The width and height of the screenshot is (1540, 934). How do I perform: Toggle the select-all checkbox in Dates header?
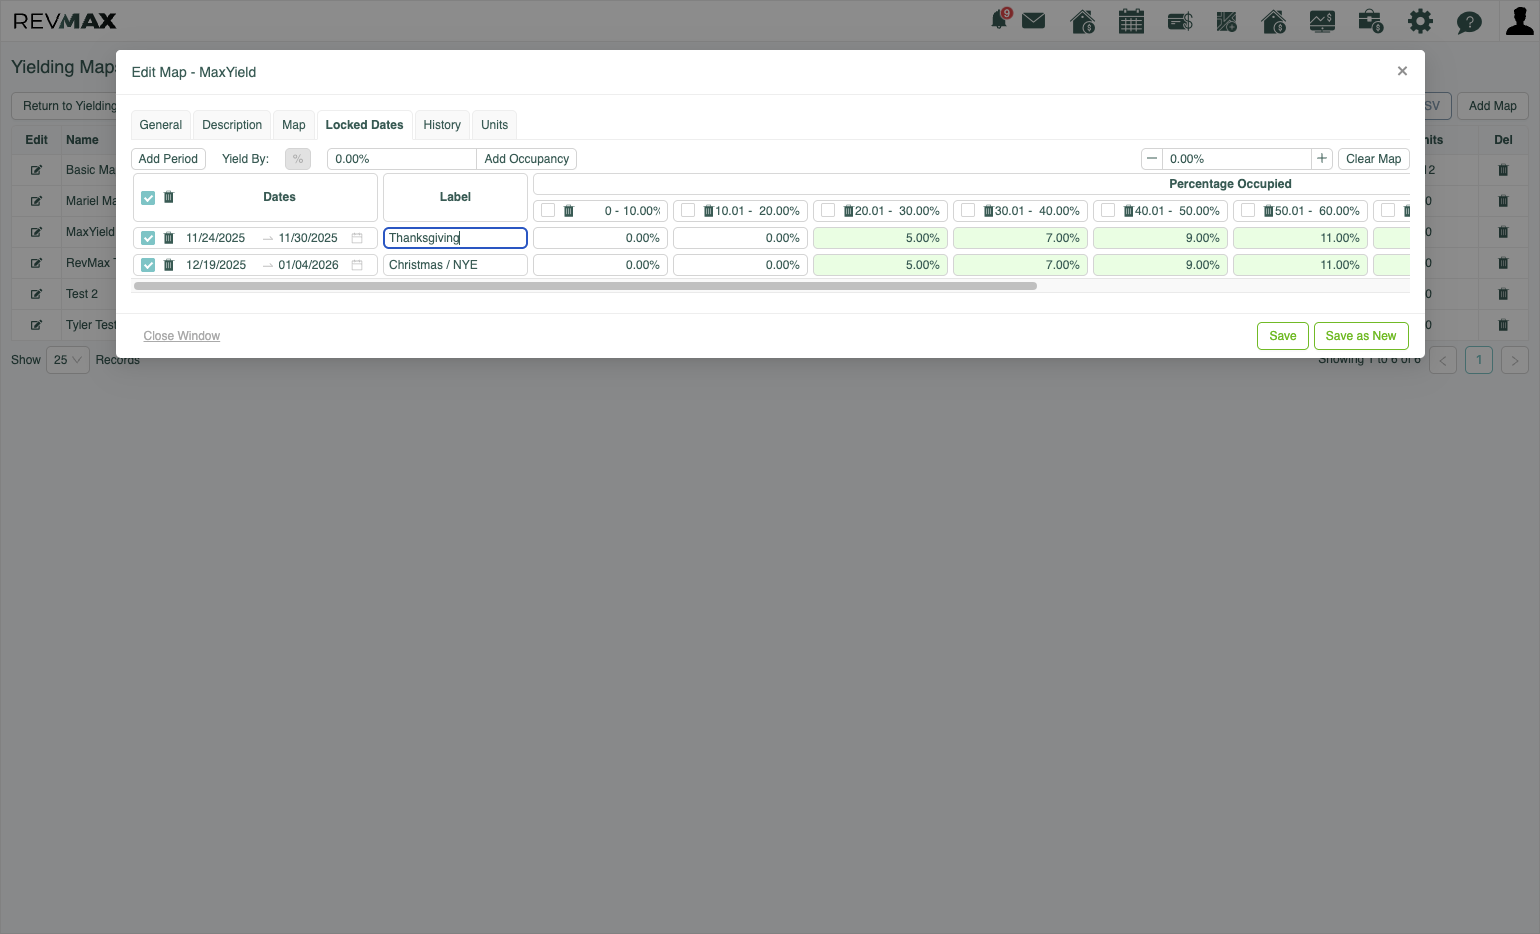click(148, 198)
